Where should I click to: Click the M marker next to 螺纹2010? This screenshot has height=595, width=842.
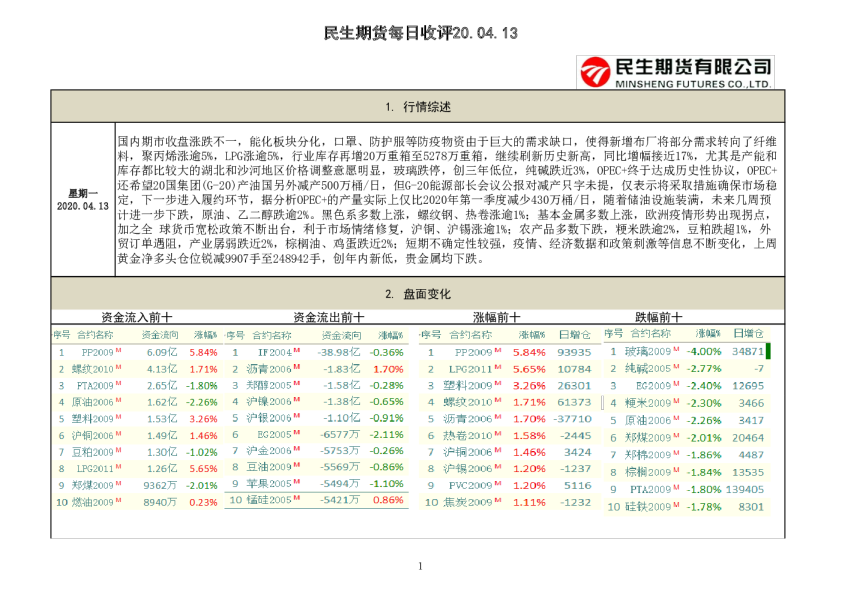pos(117,369)
